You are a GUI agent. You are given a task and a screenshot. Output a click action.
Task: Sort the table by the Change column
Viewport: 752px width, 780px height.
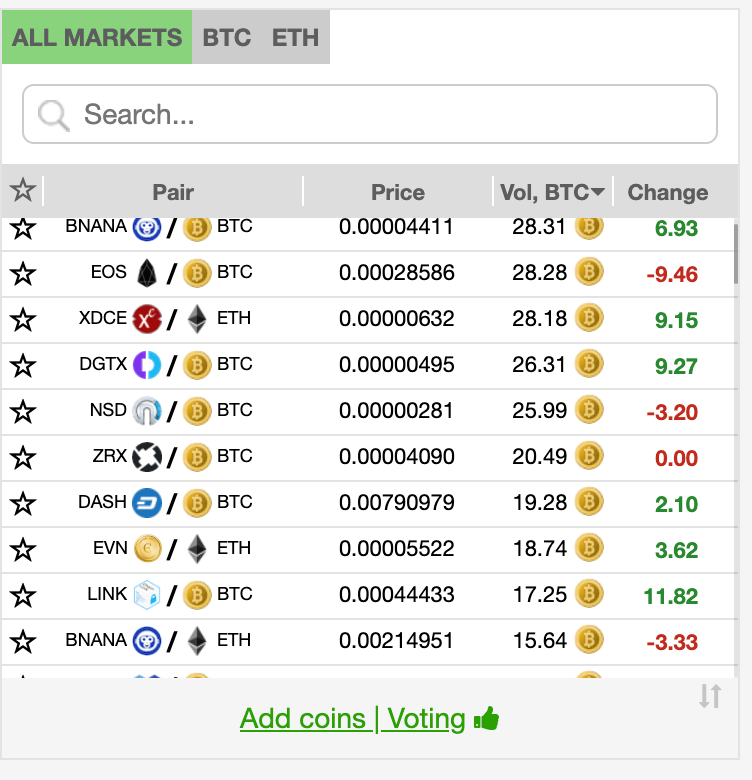[667, 192]
